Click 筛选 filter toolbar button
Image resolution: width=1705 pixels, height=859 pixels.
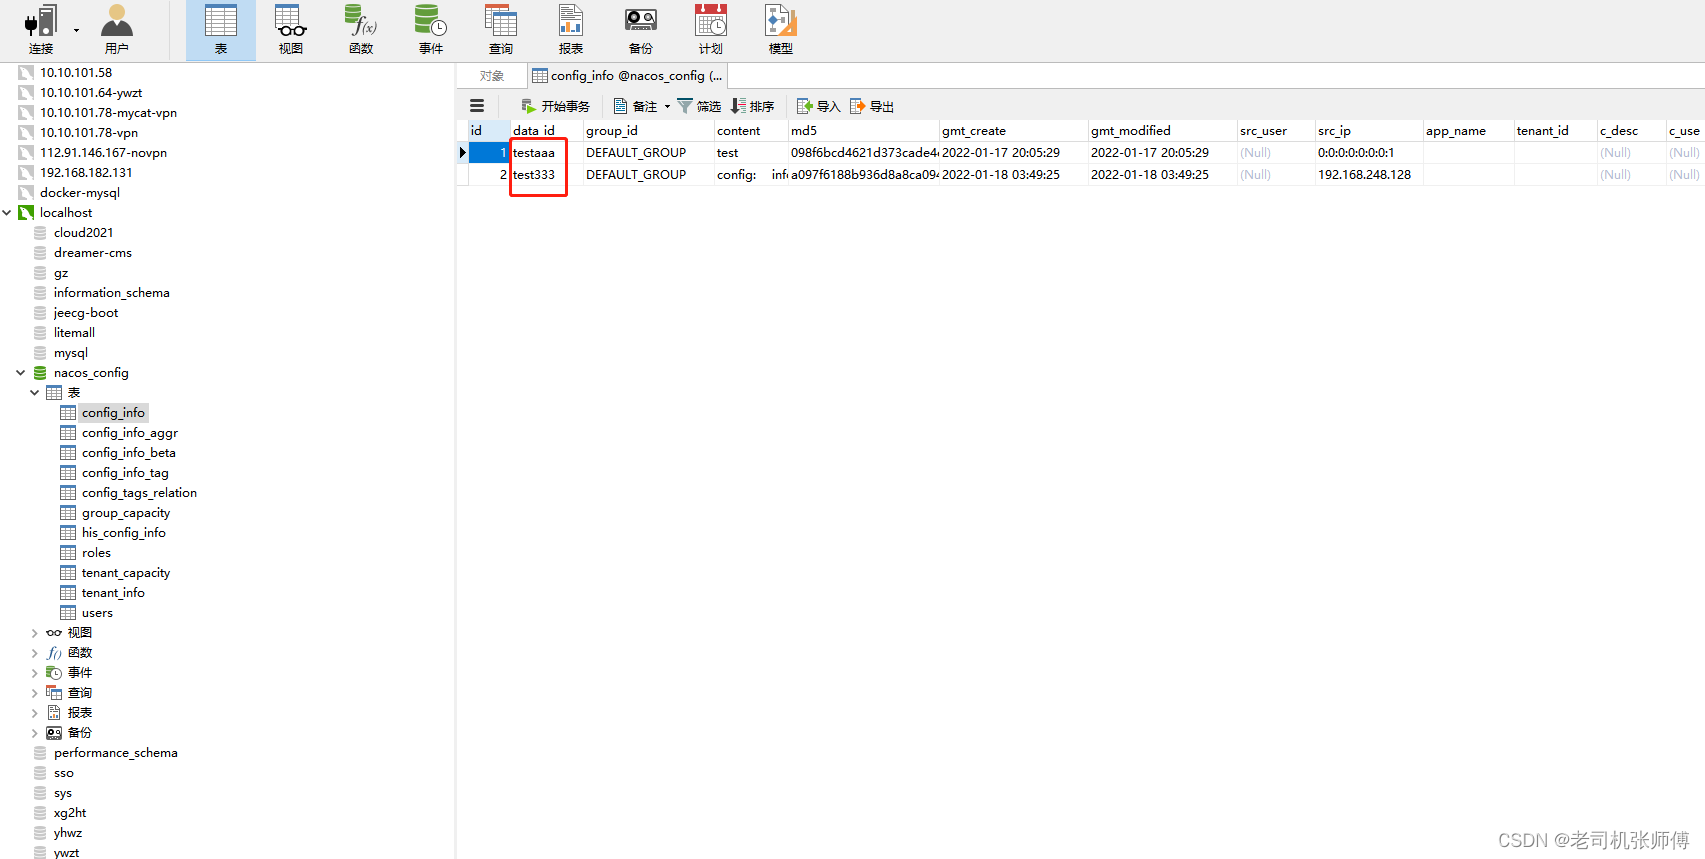click(x=699, y=106)
